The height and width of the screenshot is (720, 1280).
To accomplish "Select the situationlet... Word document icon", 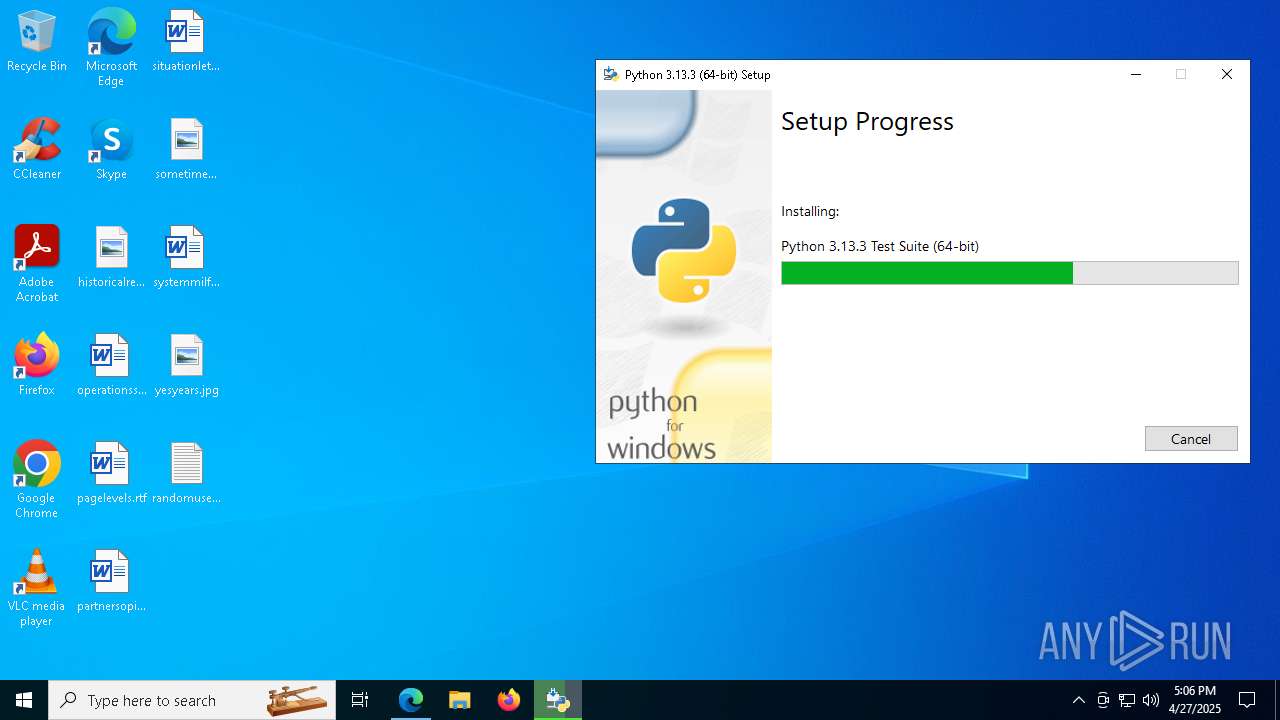I will [186, 42].
